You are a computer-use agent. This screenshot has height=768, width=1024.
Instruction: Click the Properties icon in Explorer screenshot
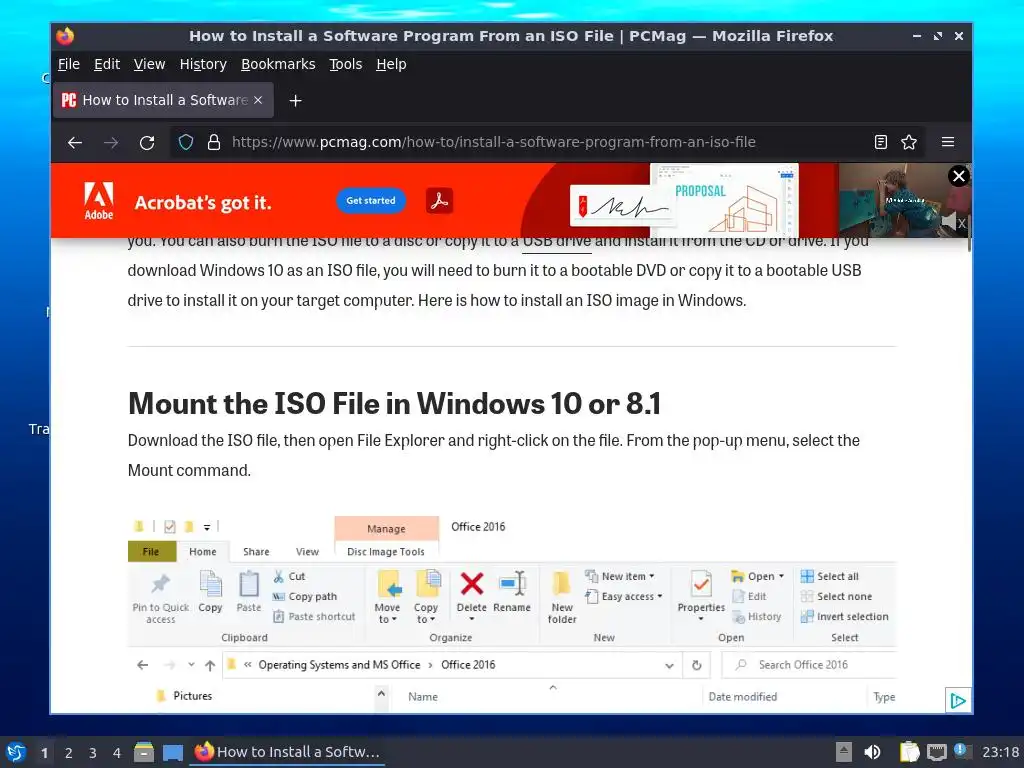click(701, 584)
